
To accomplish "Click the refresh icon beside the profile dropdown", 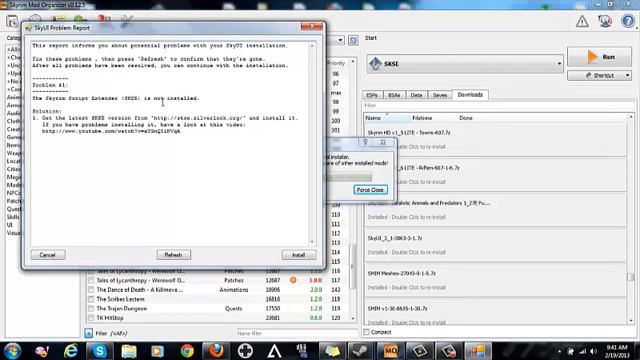I will click(353, 40).
